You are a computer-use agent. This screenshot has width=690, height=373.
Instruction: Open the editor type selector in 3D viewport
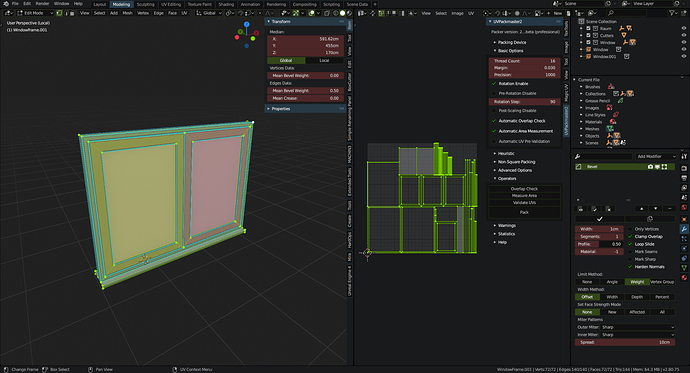9,13
